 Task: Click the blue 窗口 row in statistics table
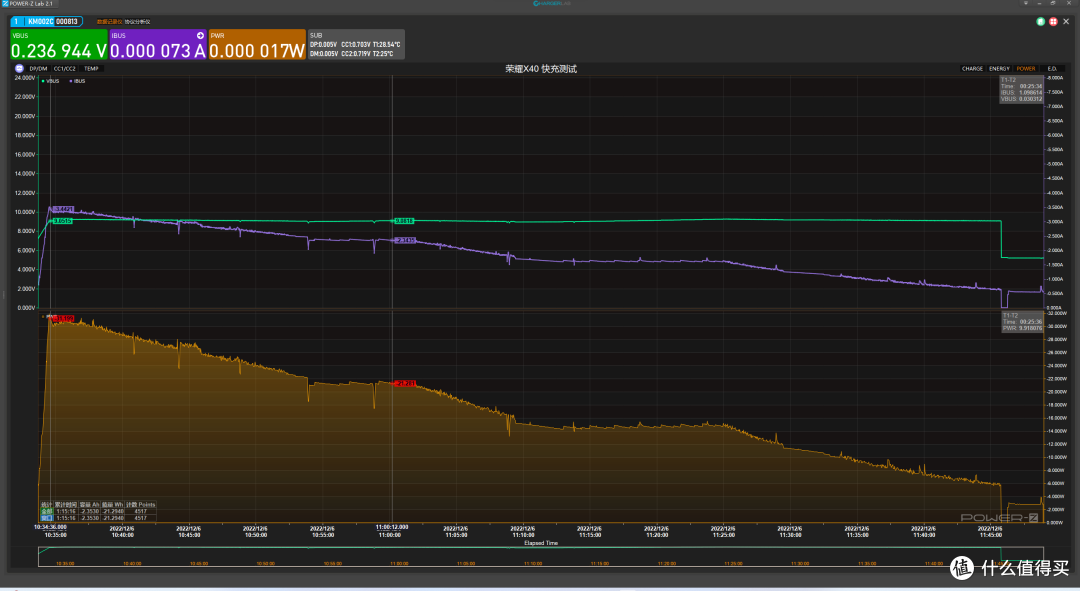98,518
